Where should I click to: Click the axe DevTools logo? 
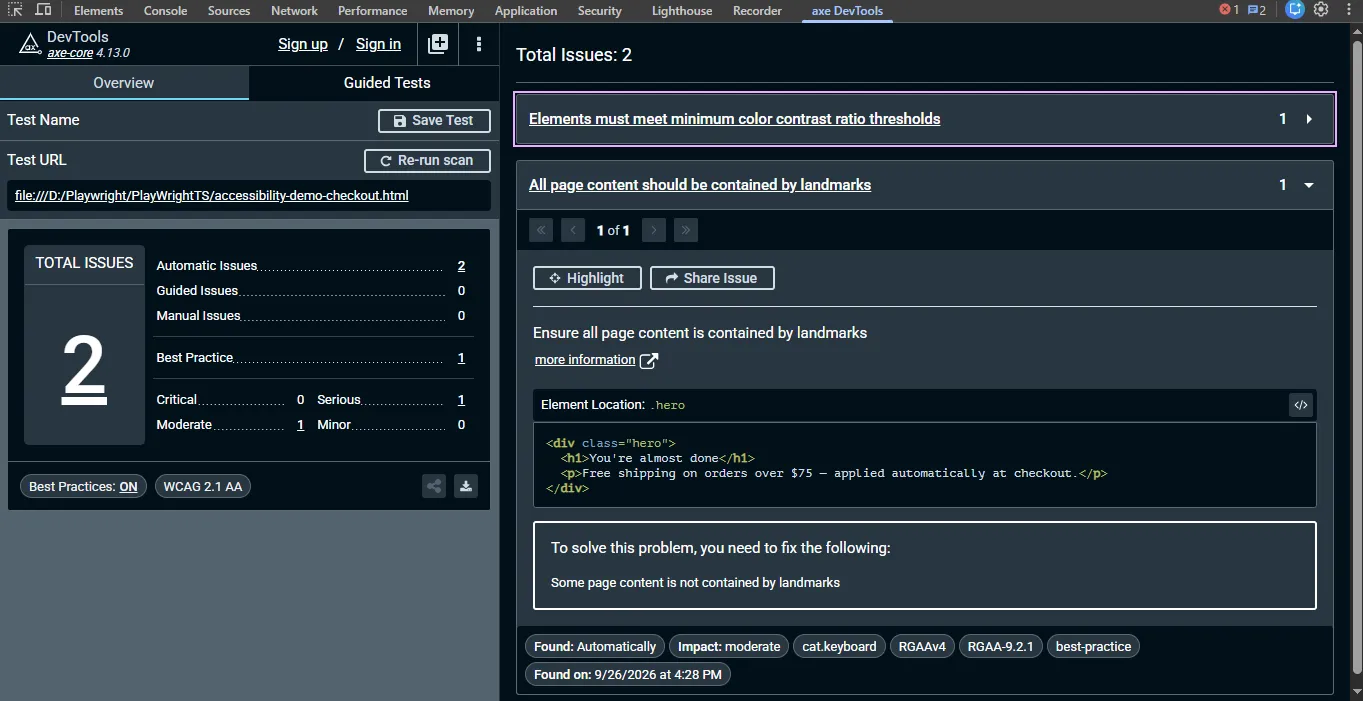(29, 44)
